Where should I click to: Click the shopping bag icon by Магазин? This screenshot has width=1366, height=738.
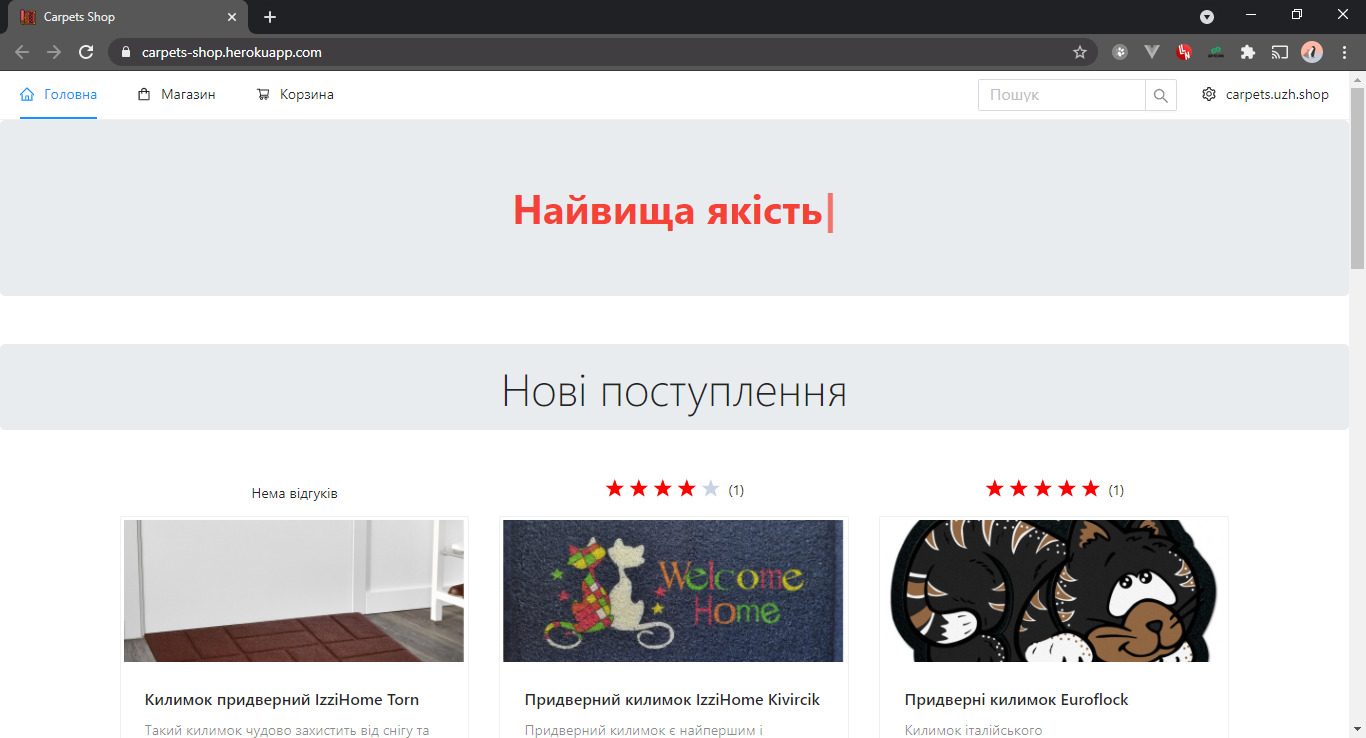144,94
